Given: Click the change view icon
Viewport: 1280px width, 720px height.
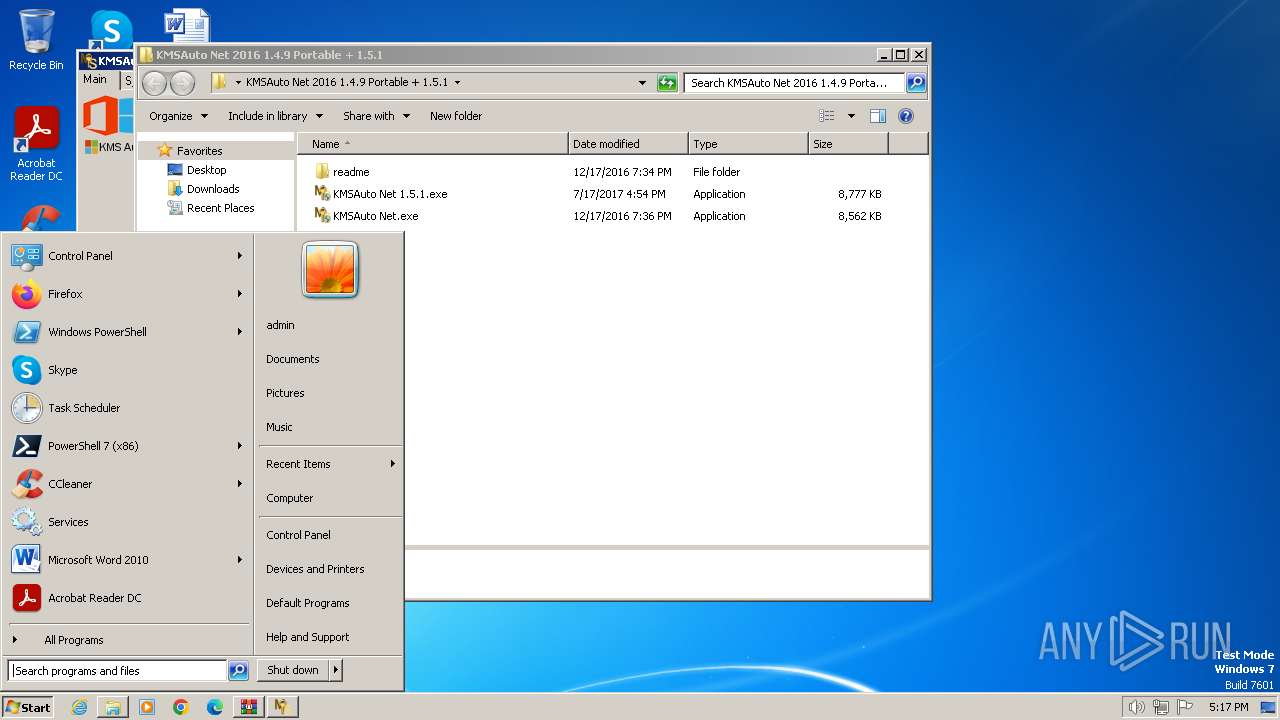Looking at the screenshot, I should 826,116.
